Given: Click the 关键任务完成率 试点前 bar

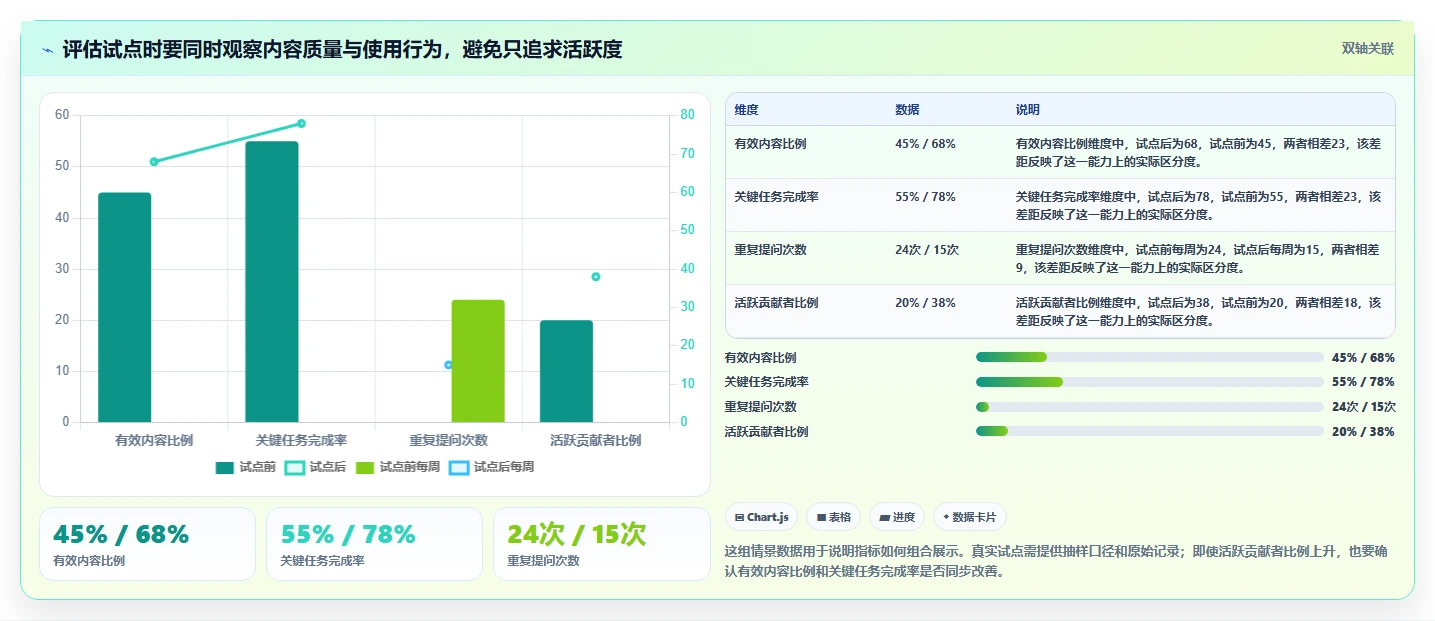Looking at the screenshot, I should [x=272, y=282].
